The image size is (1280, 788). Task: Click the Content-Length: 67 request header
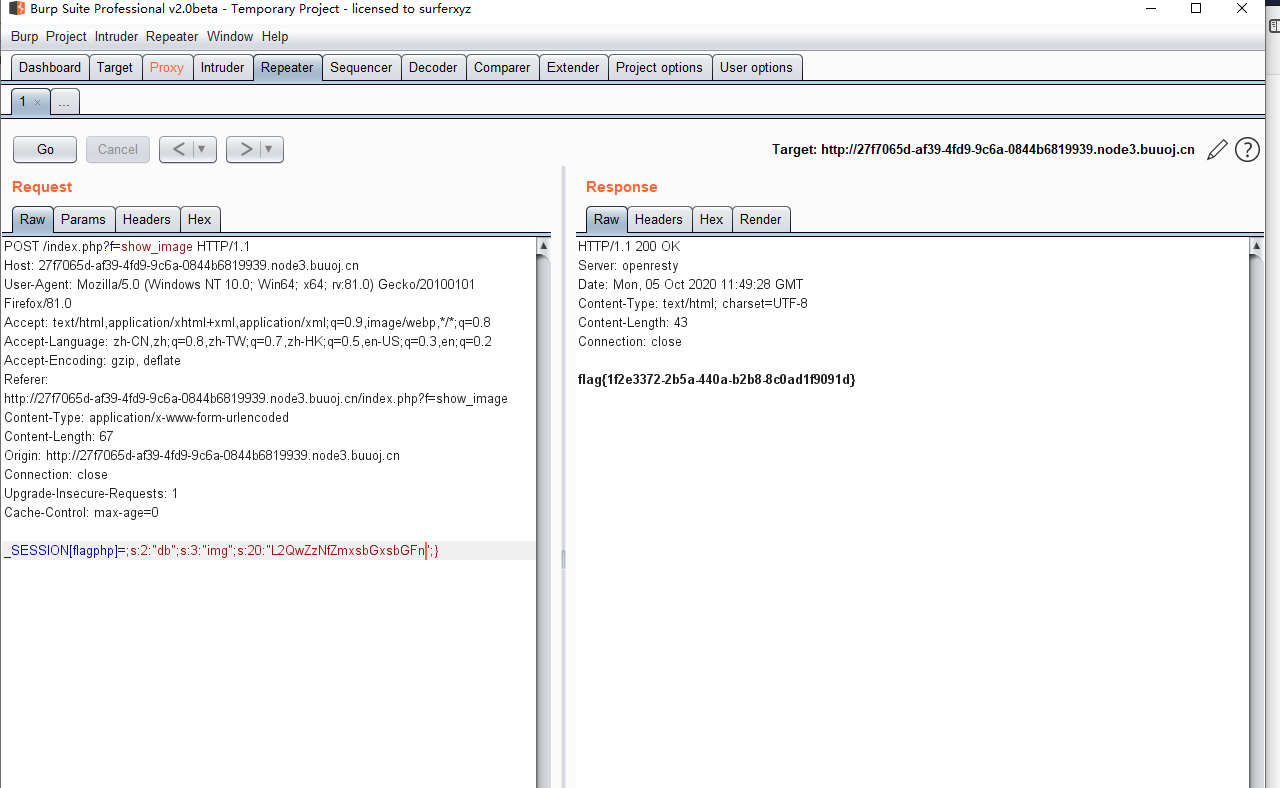click(x=58, y=436)
